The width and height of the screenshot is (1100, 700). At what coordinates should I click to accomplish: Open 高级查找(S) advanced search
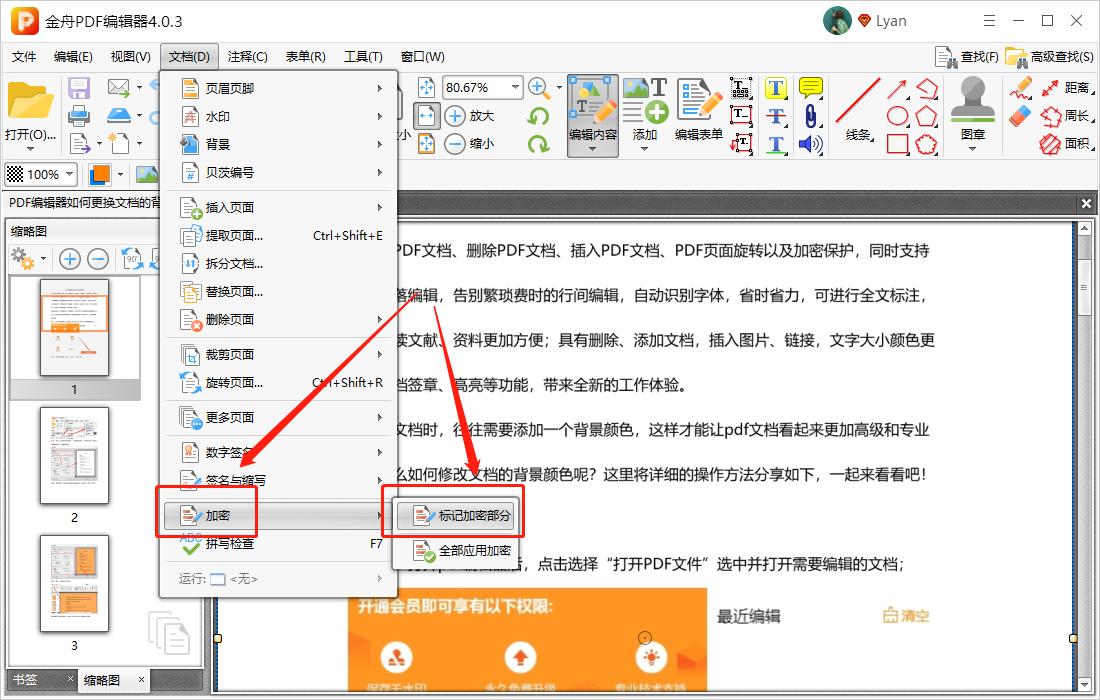click(1055, 57)
